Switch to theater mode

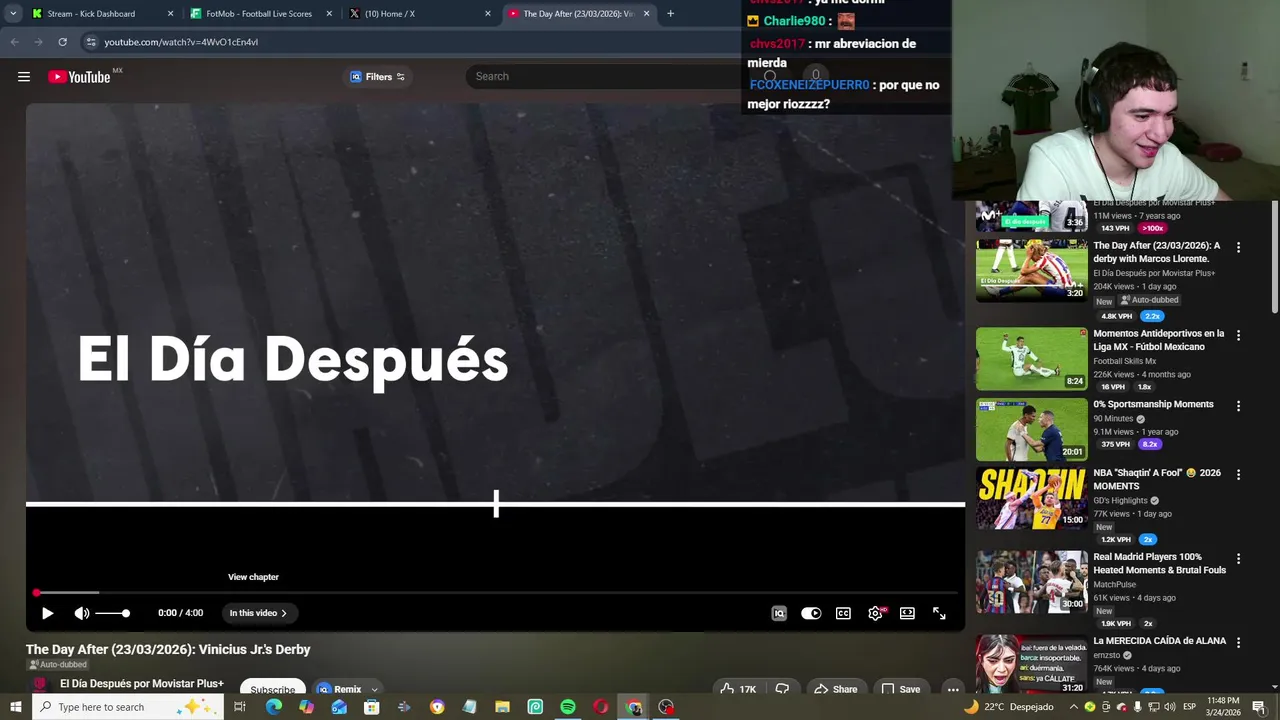907,613
